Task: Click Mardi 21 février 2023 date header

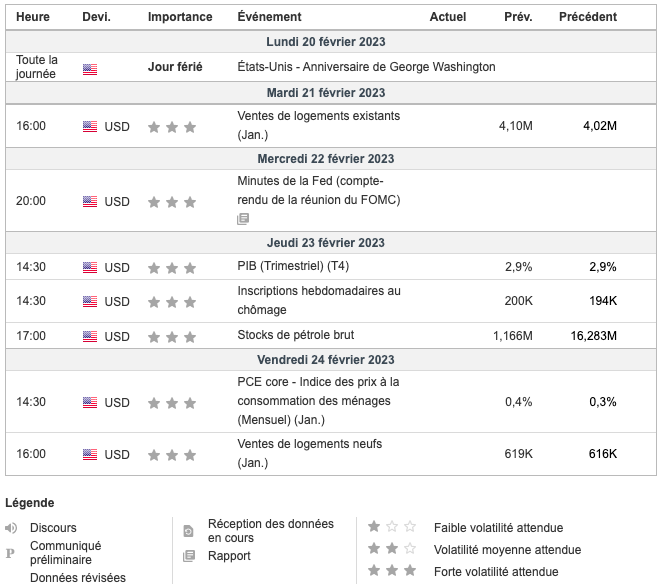Action: (x=326, y=93)
